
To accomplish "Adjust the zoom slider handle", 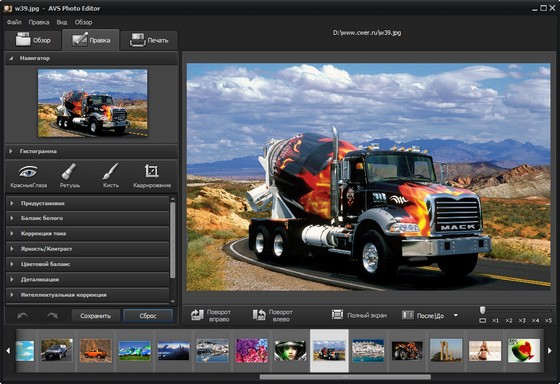I will click(482, 310).
